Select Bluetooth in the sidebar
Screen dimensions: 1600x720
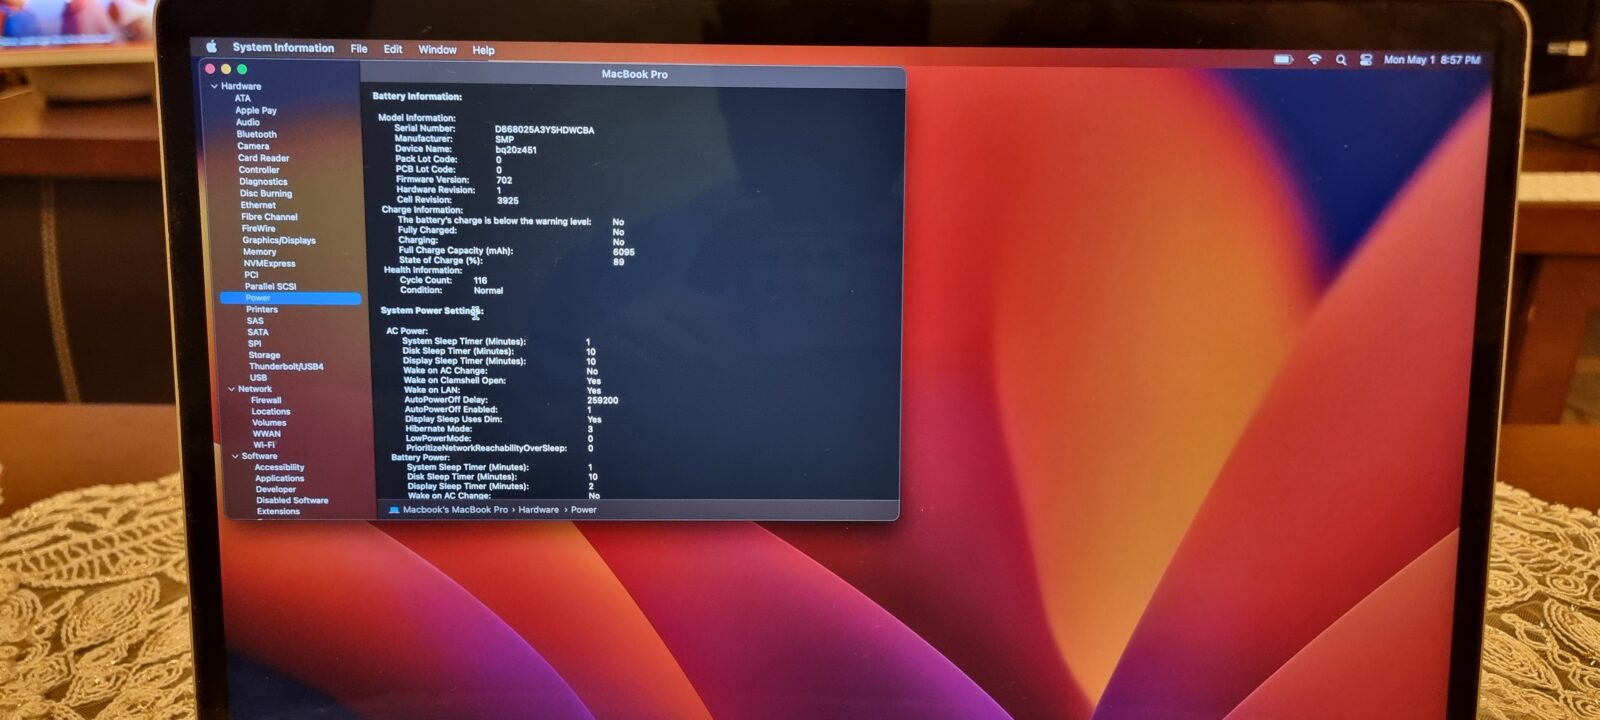click(x=257, y=134)
